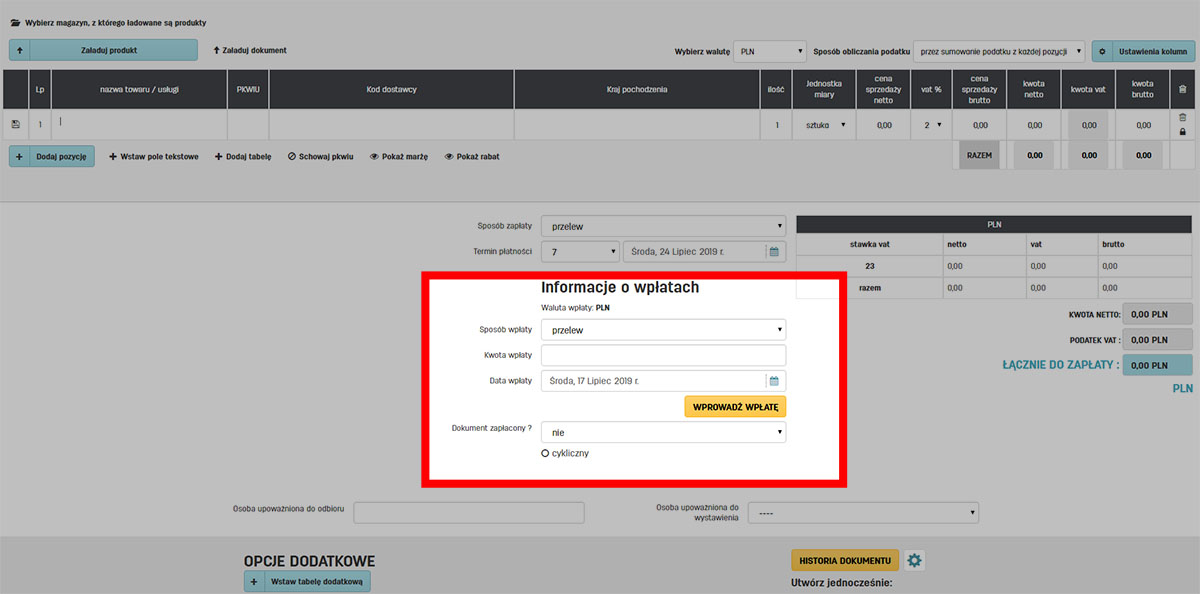Click the folder icon for warehouse selection
Image resolution: width=1200 pixels, height=594 pixels.
tap(15, 22)
